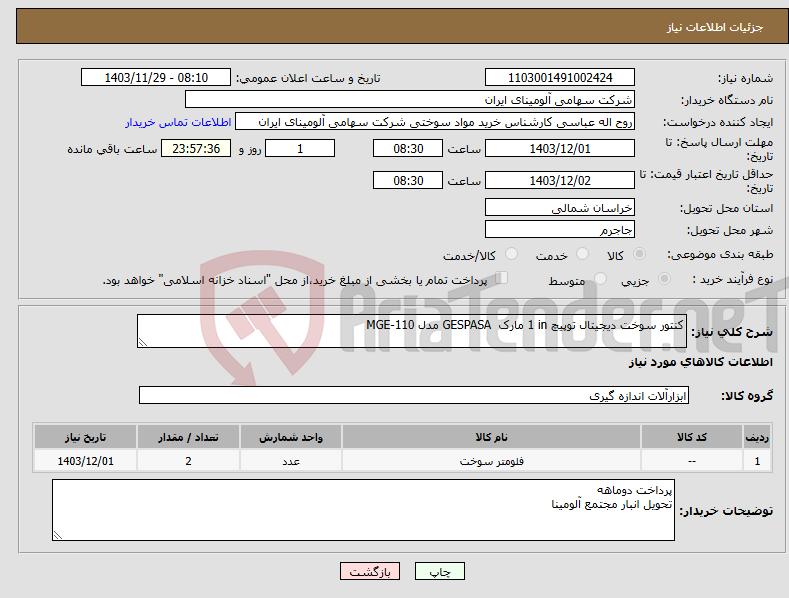Click delivery province field خراسان شمالی
Screen dimensions: 789x598
coord(560,207)
